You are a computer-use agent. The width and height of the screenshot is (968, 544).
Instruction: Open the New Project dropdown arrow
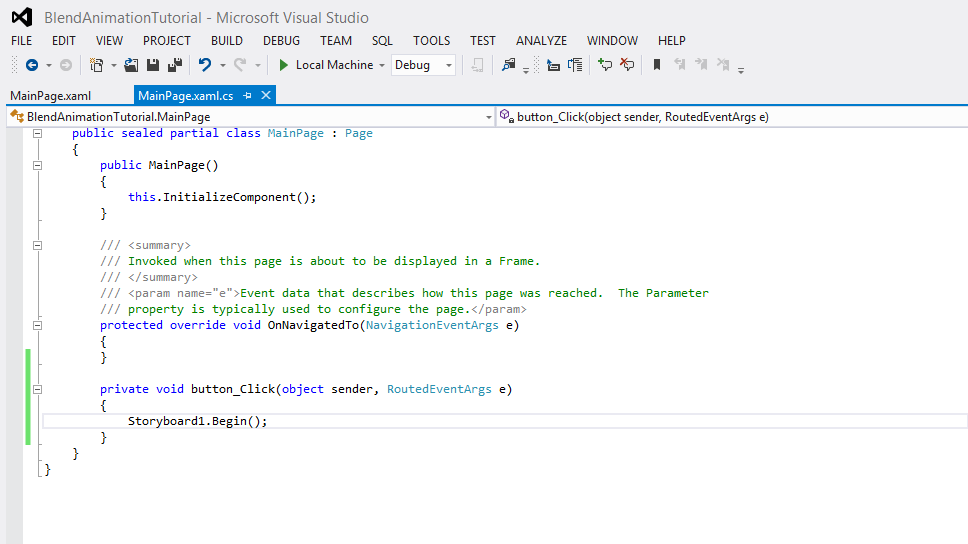pyautogui.click(x=114, y=65)
